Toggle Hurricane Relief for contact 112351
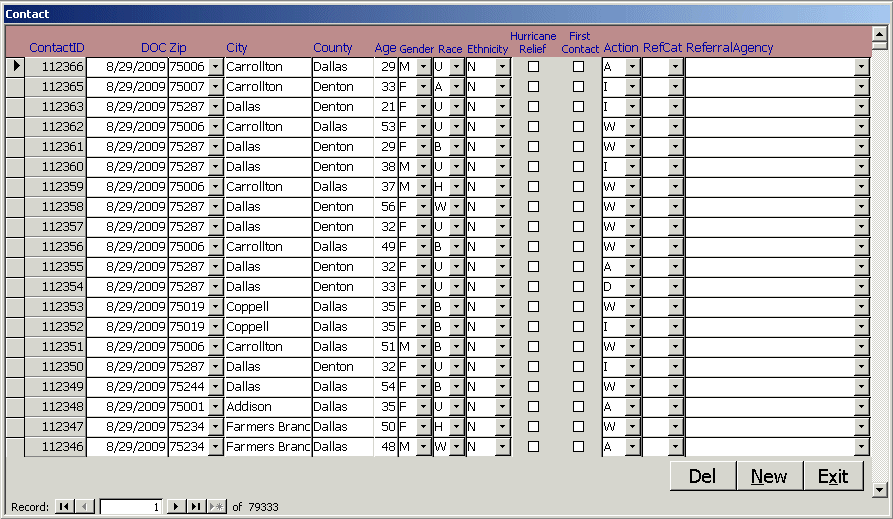Image resolution: width=893 pixels, height=519 pixels. coord(533,347)
